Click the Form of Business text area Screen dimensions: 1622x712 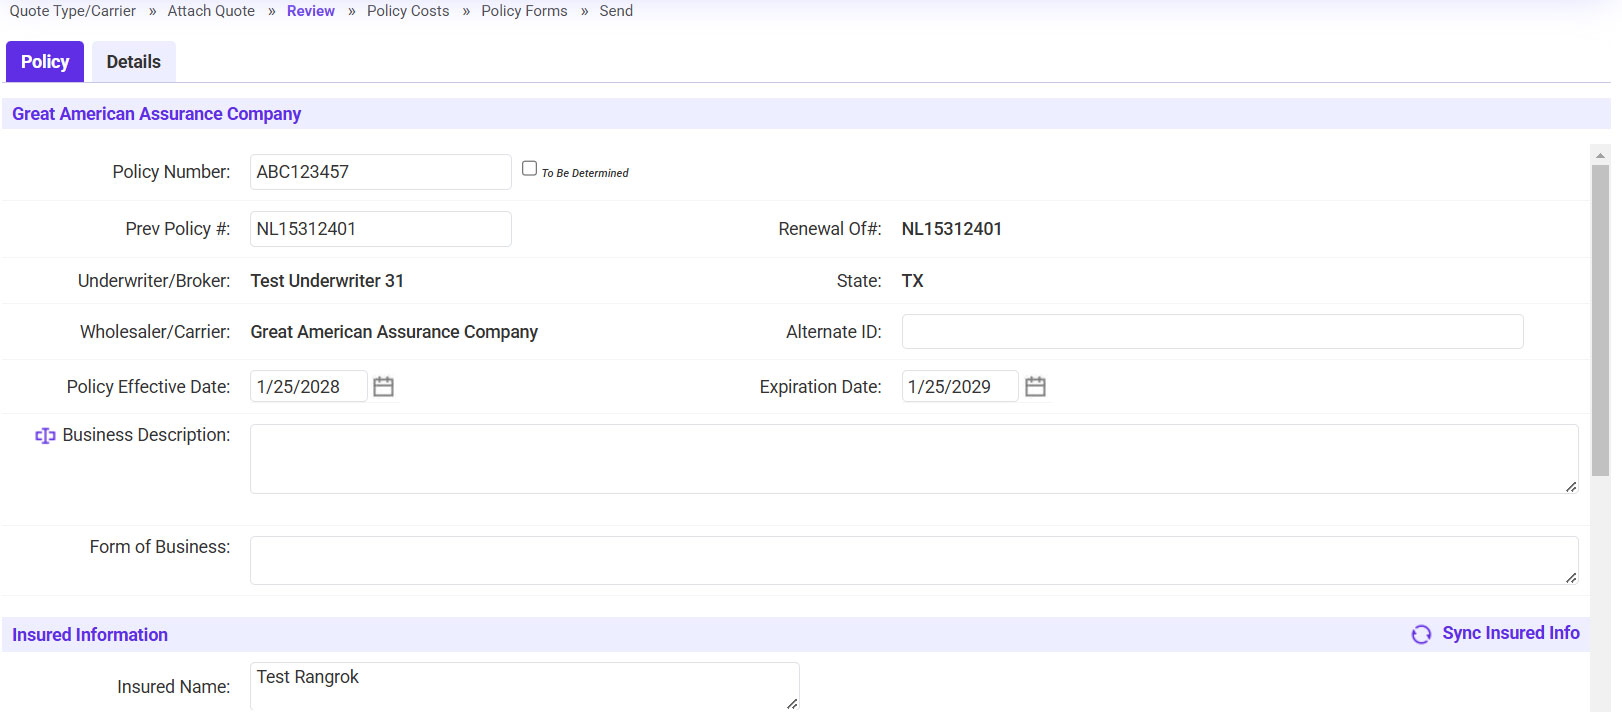pos(914,561)
